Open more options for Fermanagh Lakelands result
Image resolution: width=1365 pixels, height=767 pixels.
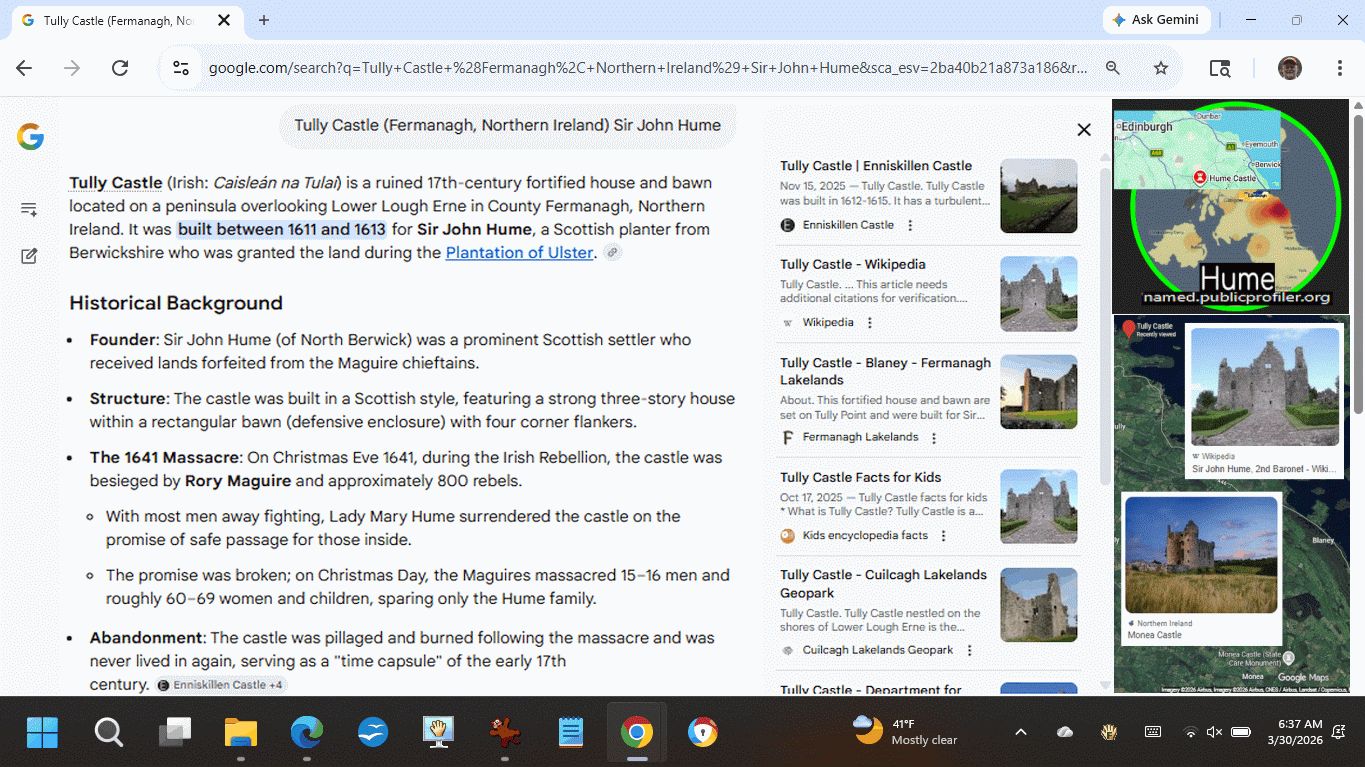[934, 438]
